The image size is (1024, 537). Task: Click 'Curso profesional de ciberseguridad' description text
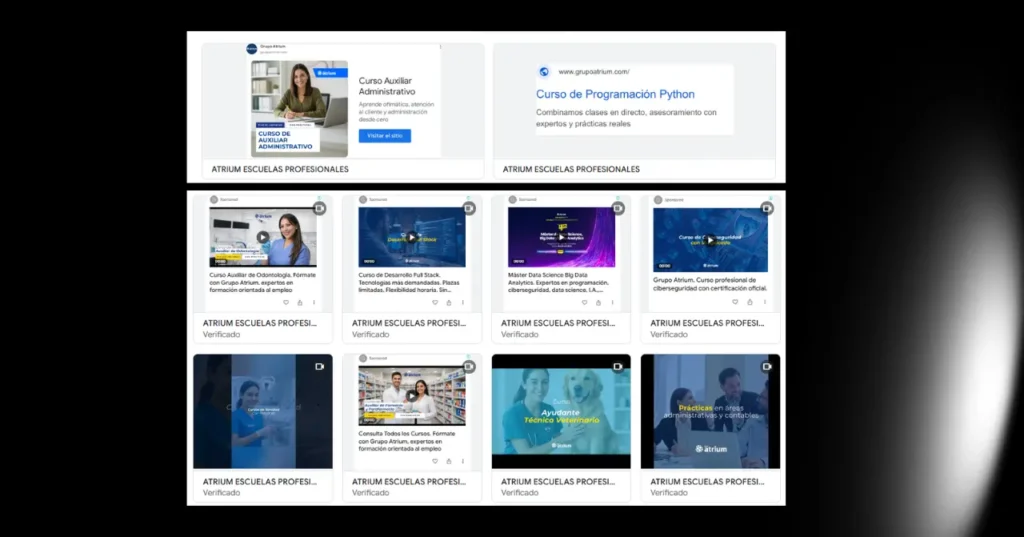click(710, 284)
